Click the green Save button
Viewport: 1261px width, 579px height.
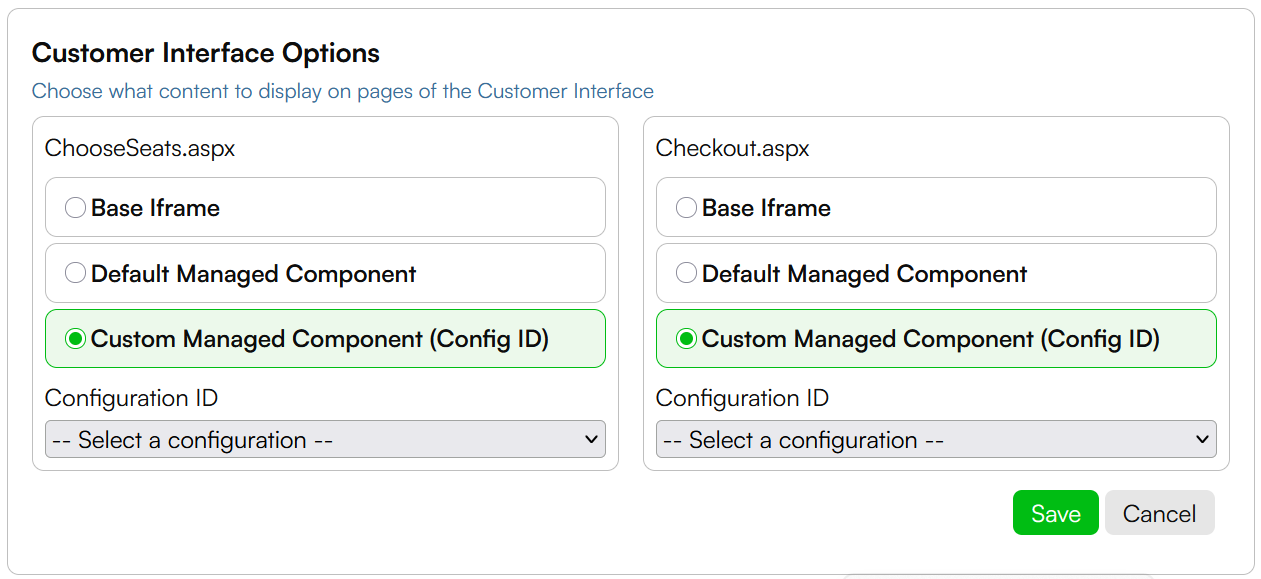point(1056,513)
